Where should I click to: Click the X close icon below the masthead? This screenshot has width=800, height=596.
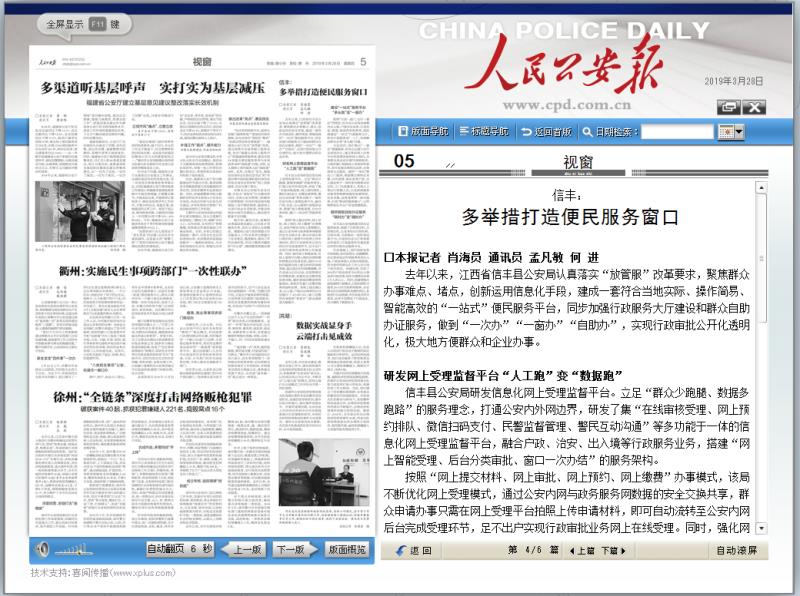[x=753, y=107]
